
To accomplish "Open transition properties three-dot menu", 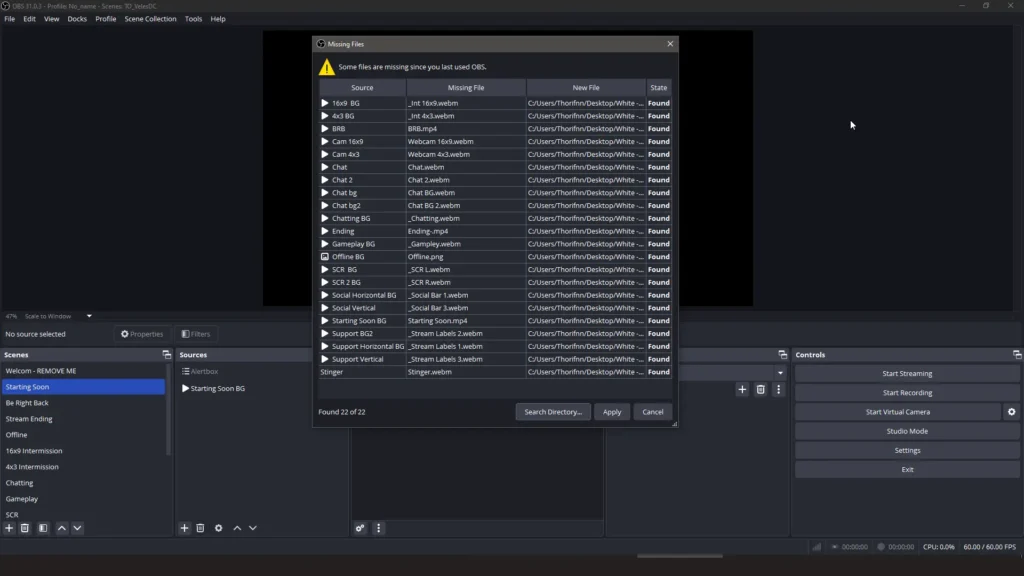I will [778, 390].
